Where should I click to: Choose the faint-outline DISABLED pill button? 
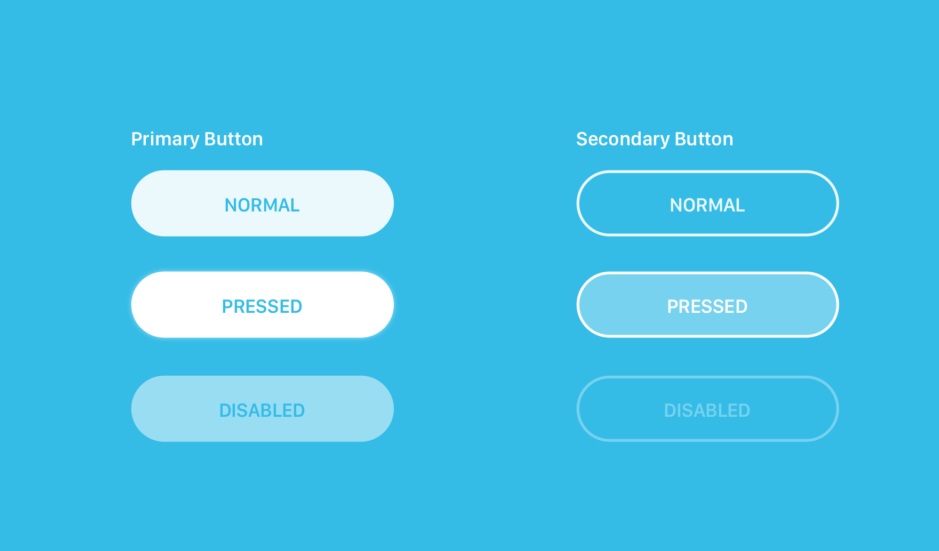pyautogui.click(x=707, y=409)
